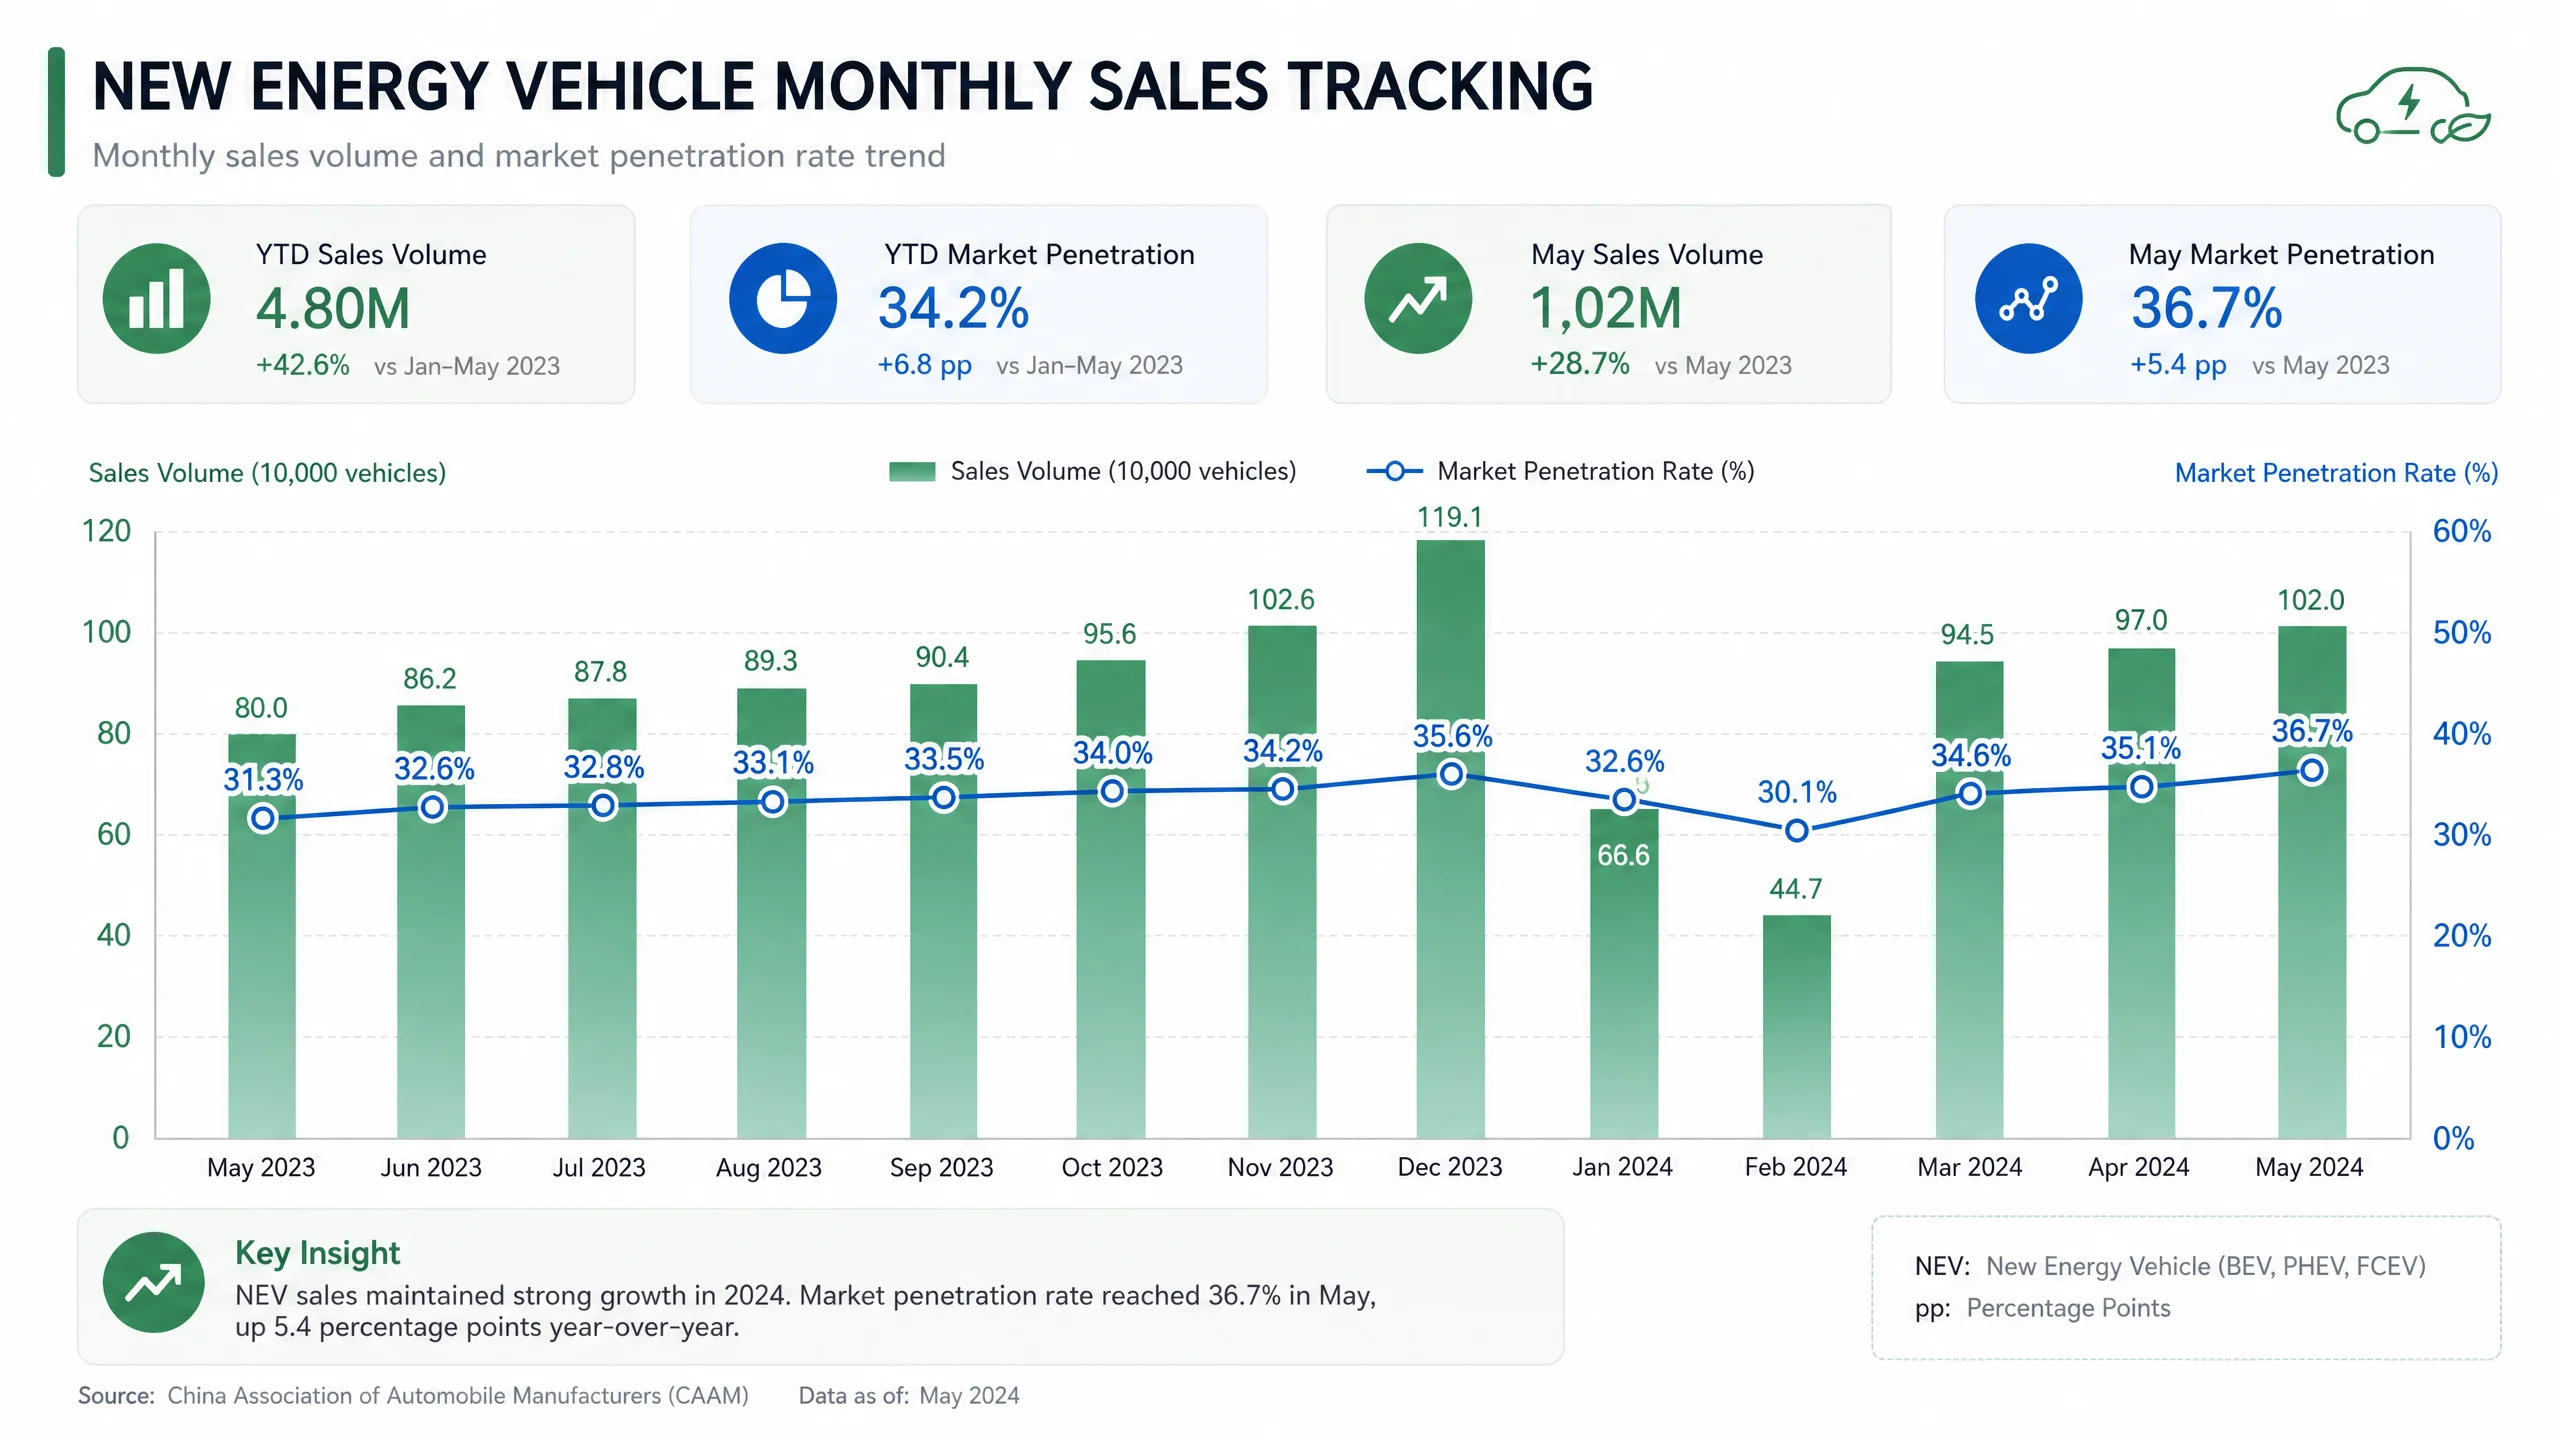The width and height of the screenshot is (2560, 1440).
Task: Click the May 2024 penetration data point
Action: tap(2311, 770)
